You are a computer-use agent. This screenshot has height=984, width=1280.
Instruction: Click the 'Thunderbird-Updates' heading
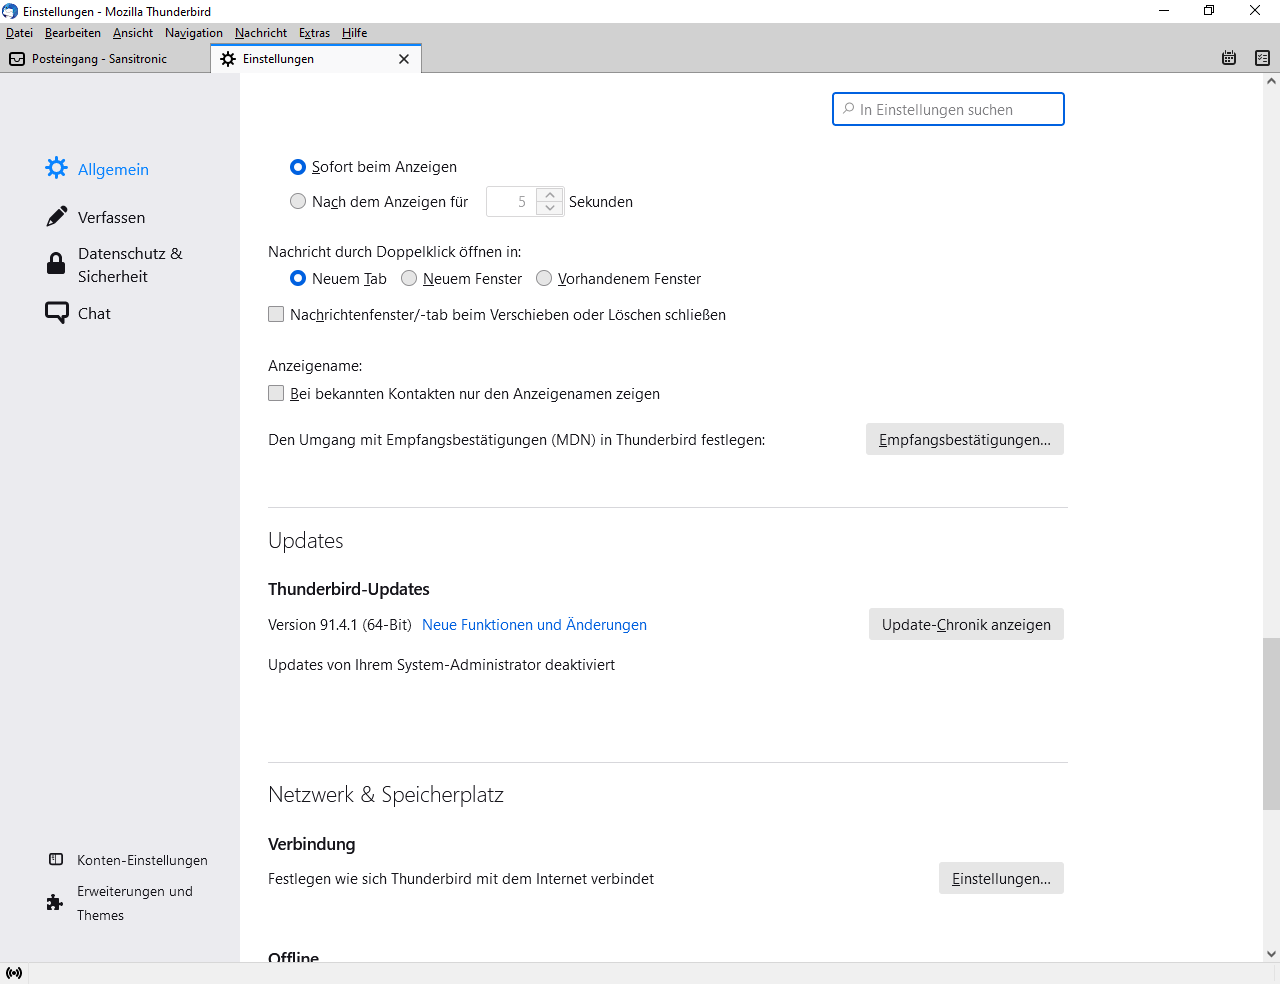tap(349, 589)
